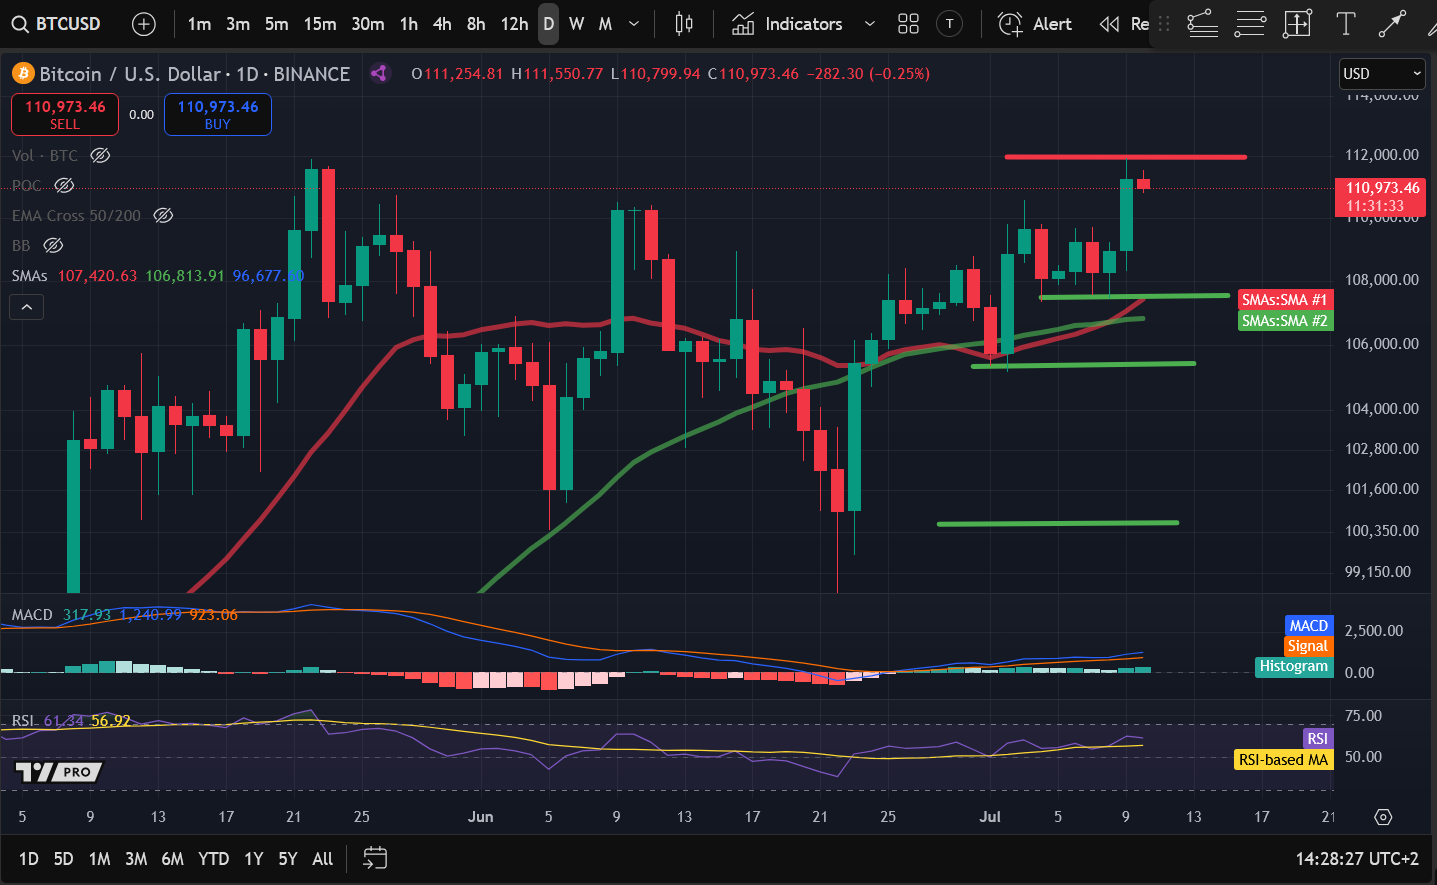Toggle visibility of EMA Cross 50/200
1437x885 pixels.
tap(163, 215)
